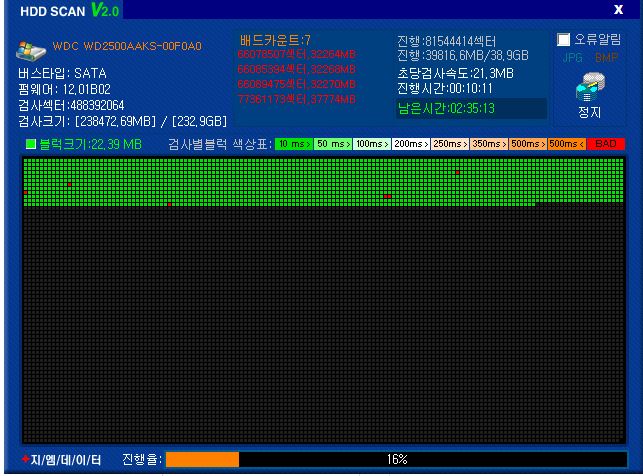
Task: Click the red BAD legend swatch
Action: click(606, 144)
